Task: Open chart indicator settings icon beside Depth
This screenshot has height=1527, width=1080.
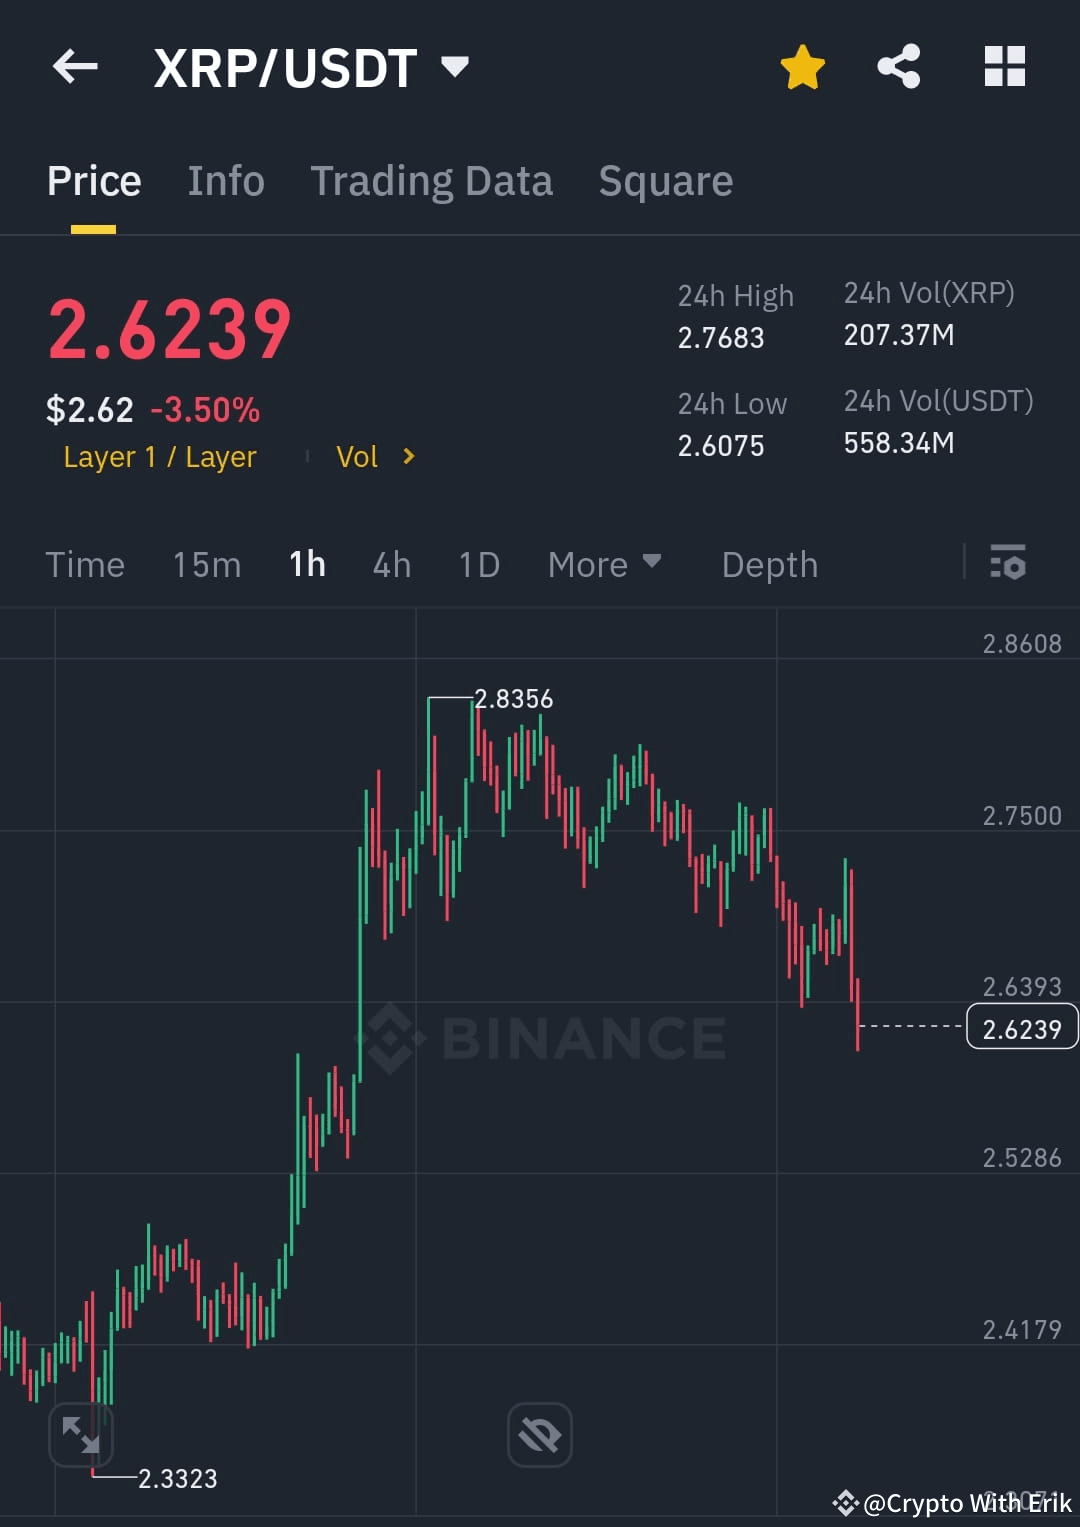Action: [1009, 563]
